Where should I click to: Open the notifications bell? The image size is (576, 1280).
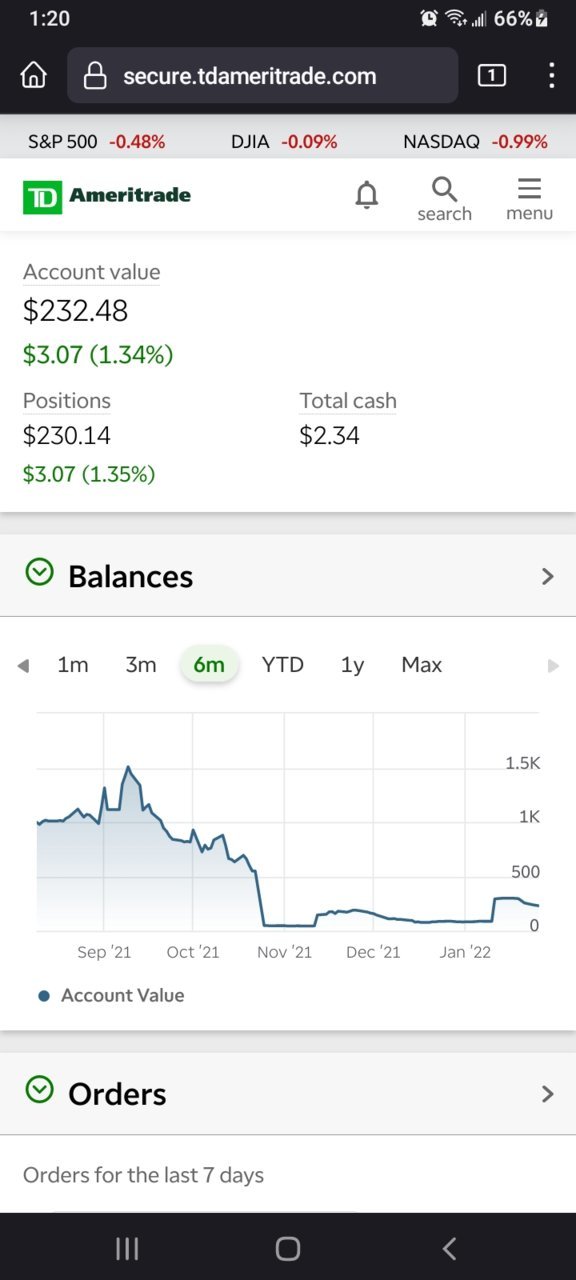click(x=367, y=195)
